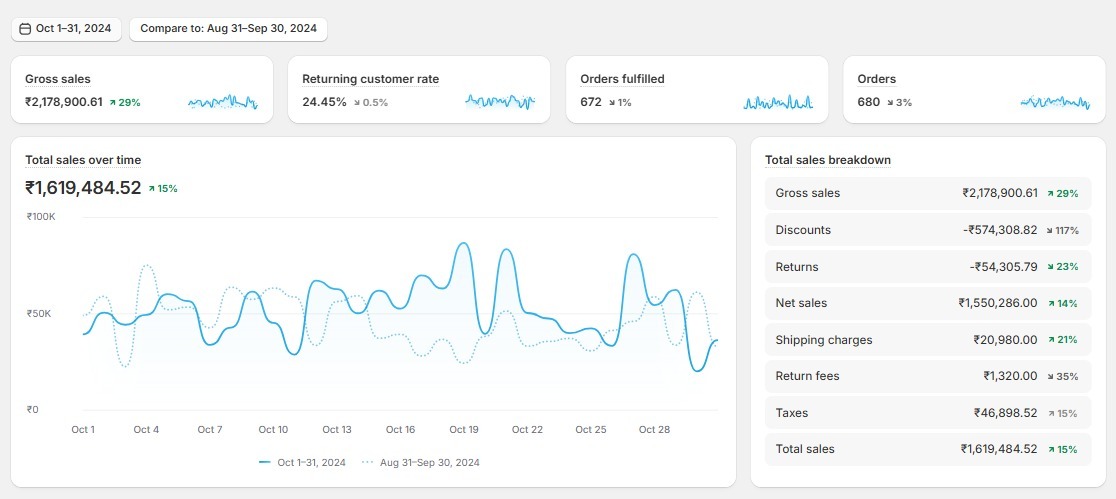This screenshot has width=1116, height=499.
Task: Open the Orders fulfilled report
Action: tap(622, 79)
